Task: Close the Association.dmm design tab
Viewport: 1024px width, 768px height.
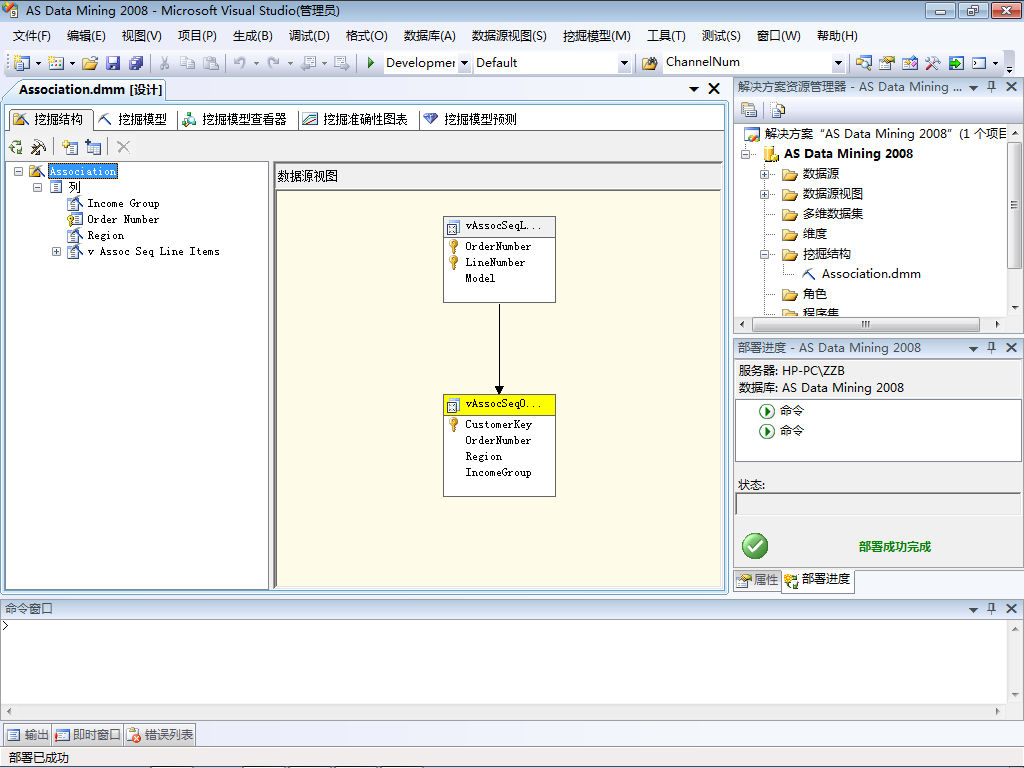Action: pos(714,89)
